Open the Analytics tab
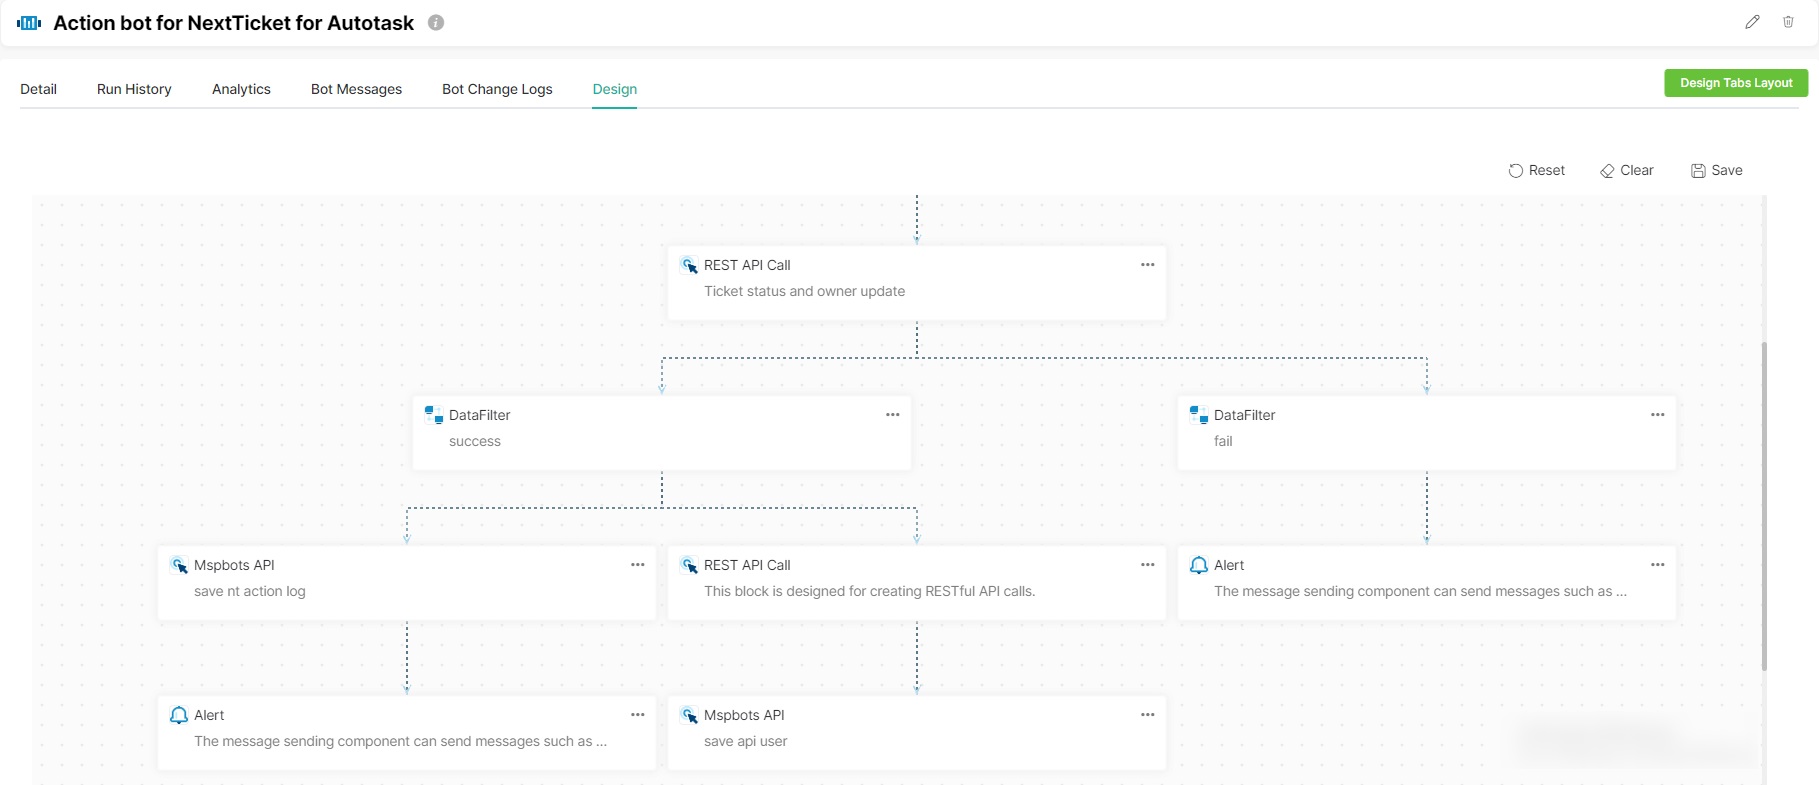1819x785 pixels. tap(241, 89)
